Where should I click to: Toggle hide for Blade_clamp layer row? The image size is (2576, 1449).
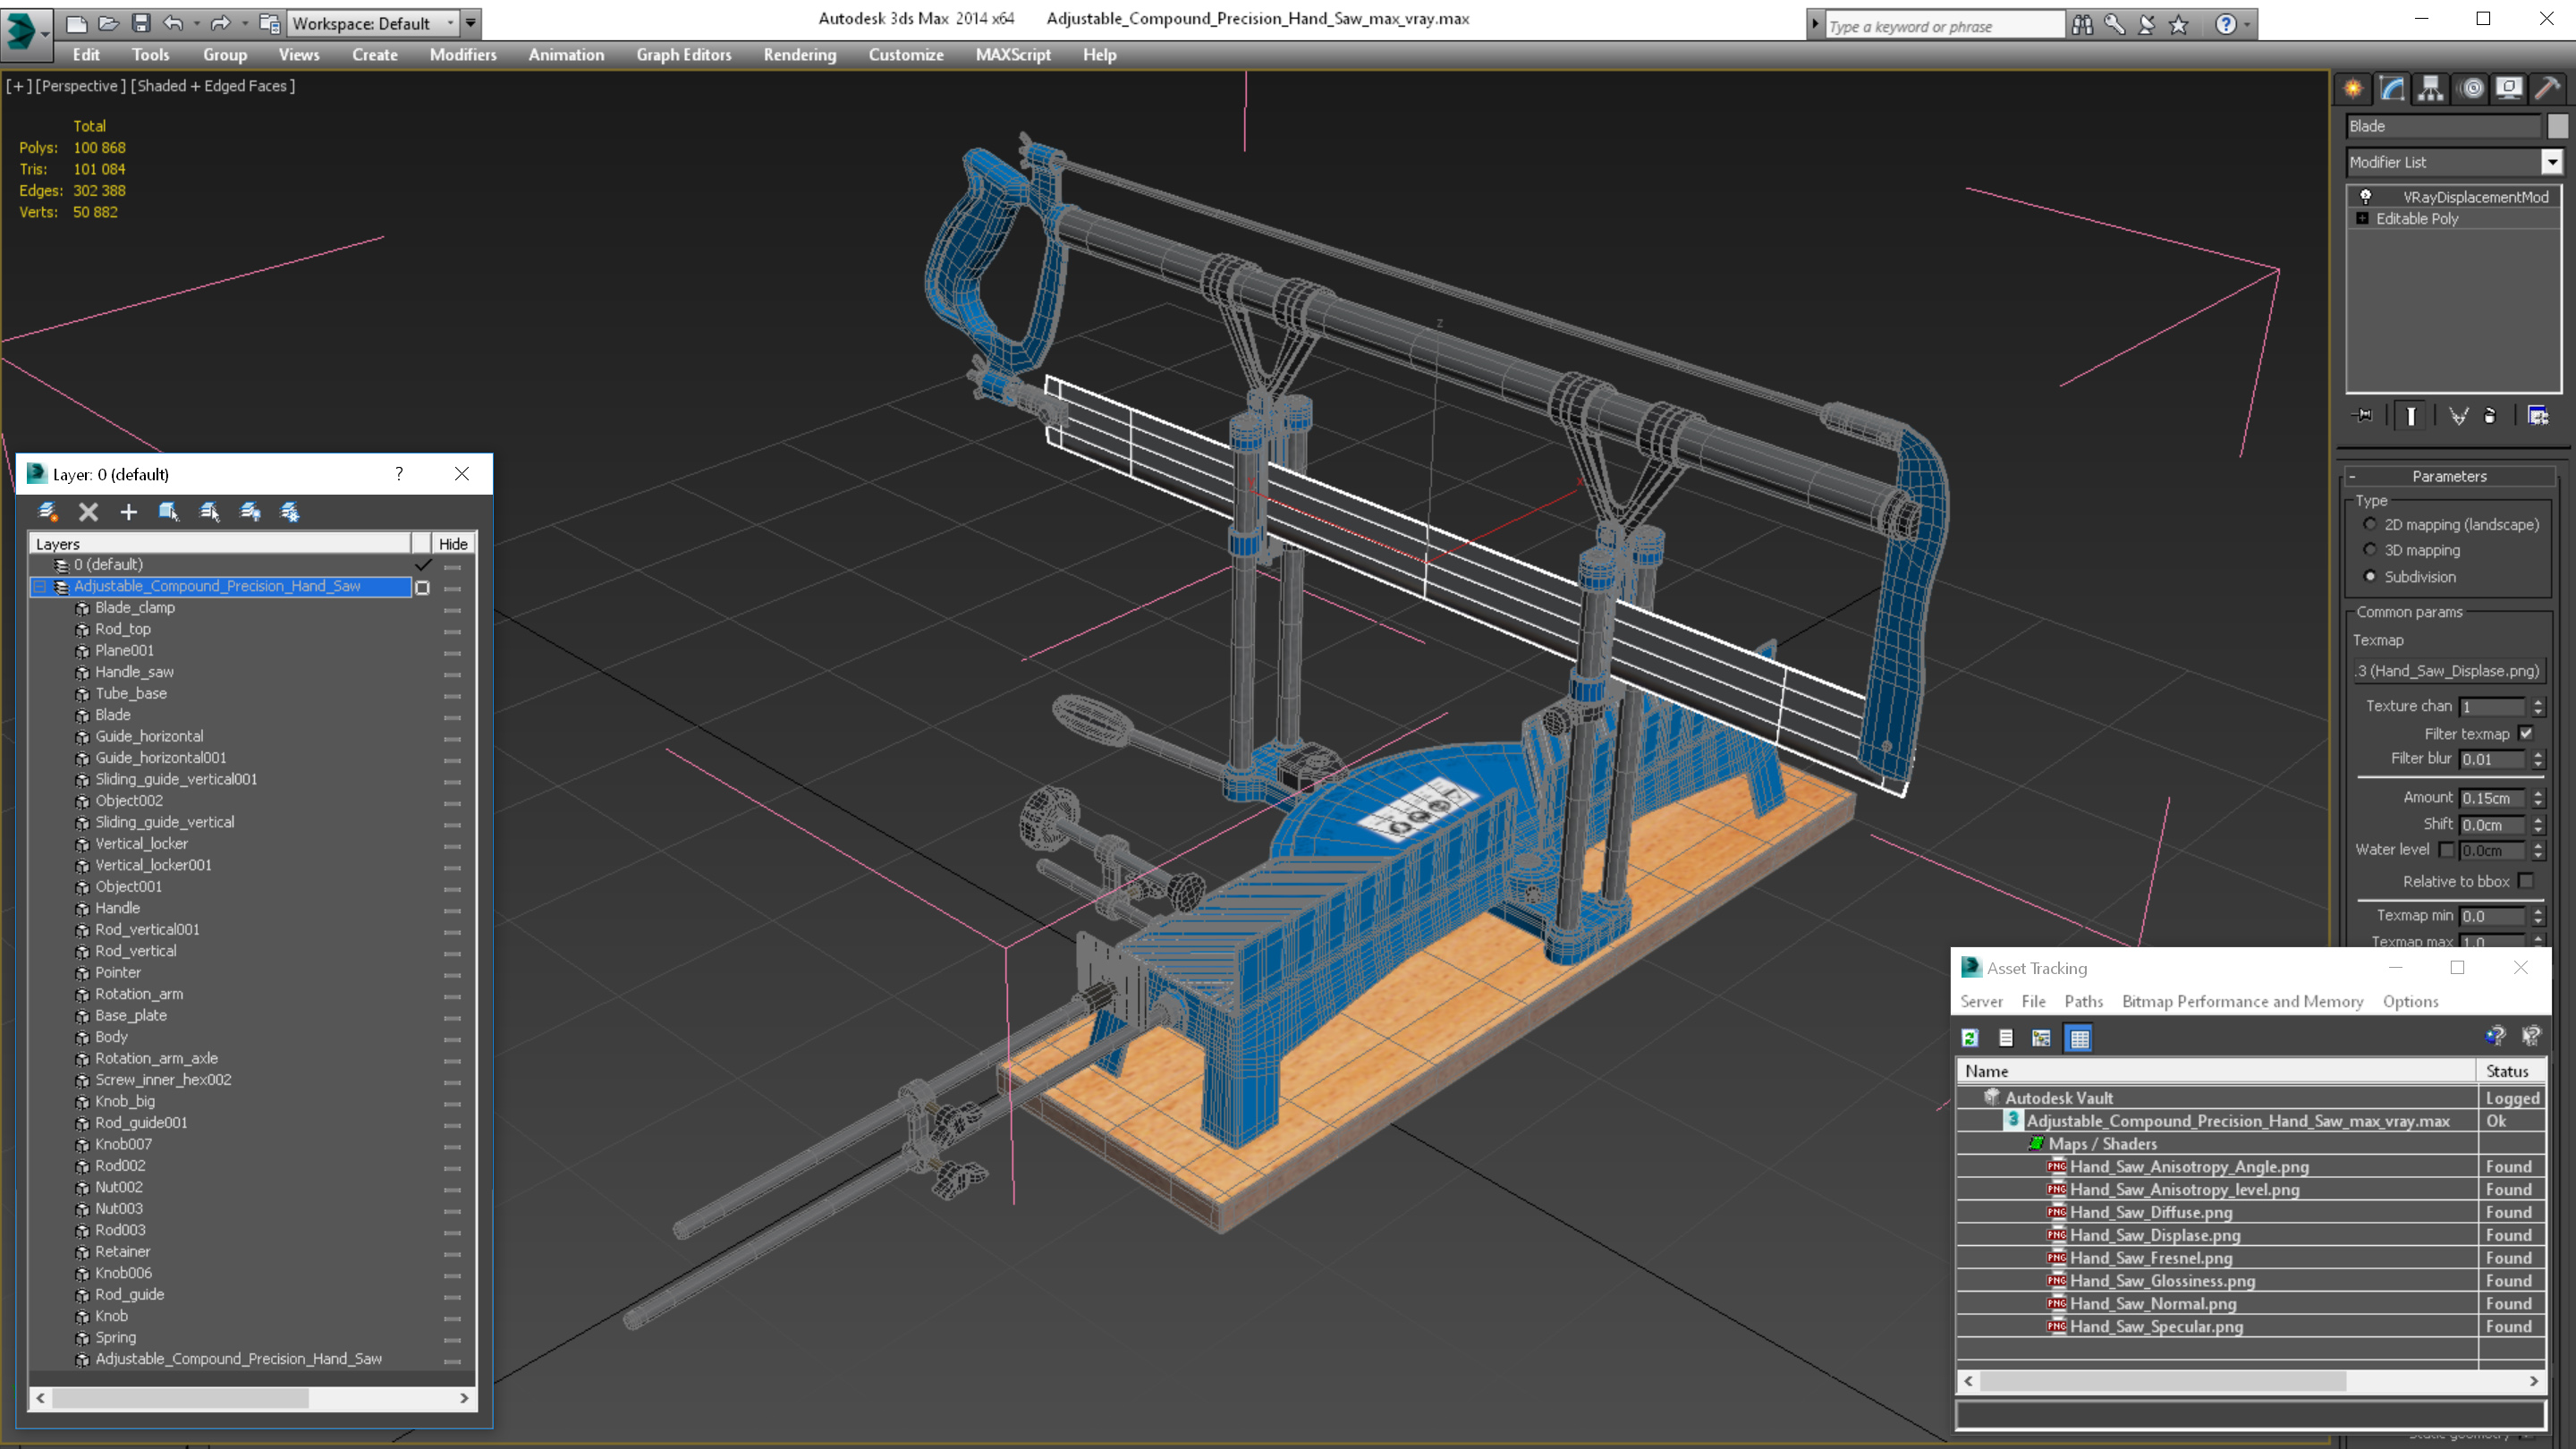452,609
